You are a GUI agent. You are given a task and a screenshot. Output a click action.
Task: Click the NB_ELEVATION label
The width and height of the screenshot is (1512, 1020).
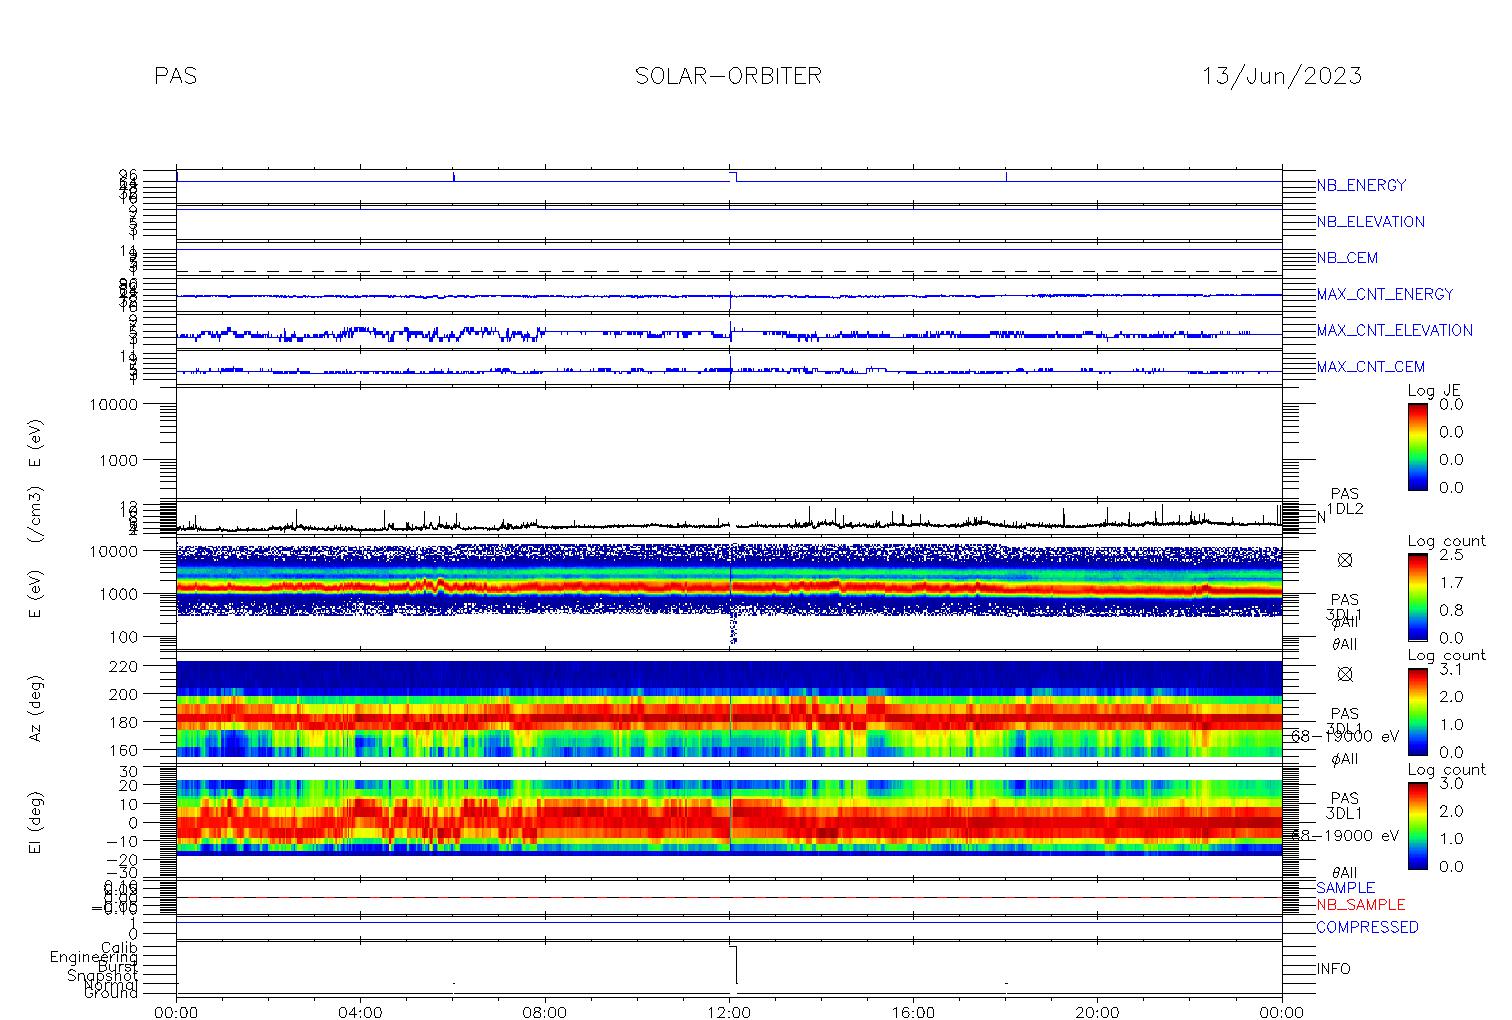click(x=1370, y=222)
